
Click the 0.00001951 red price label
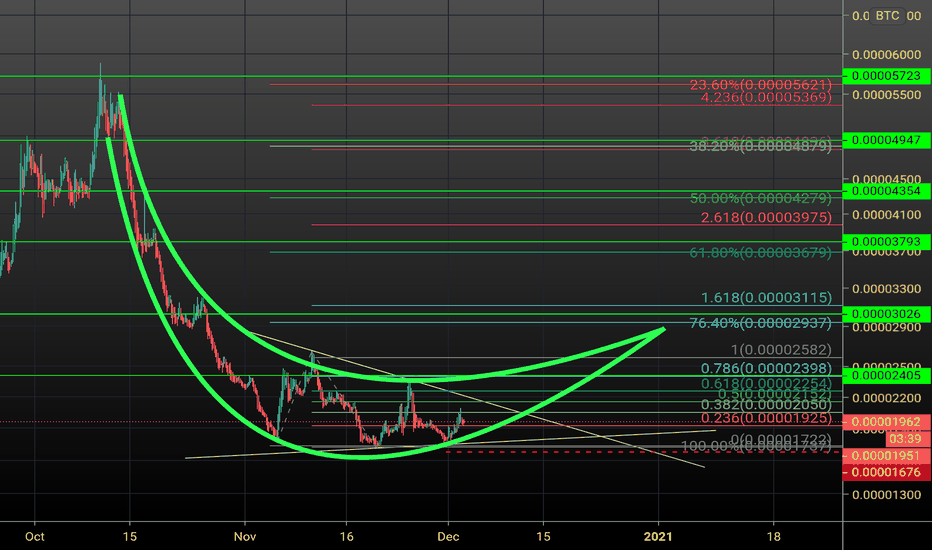coord(886,455)
